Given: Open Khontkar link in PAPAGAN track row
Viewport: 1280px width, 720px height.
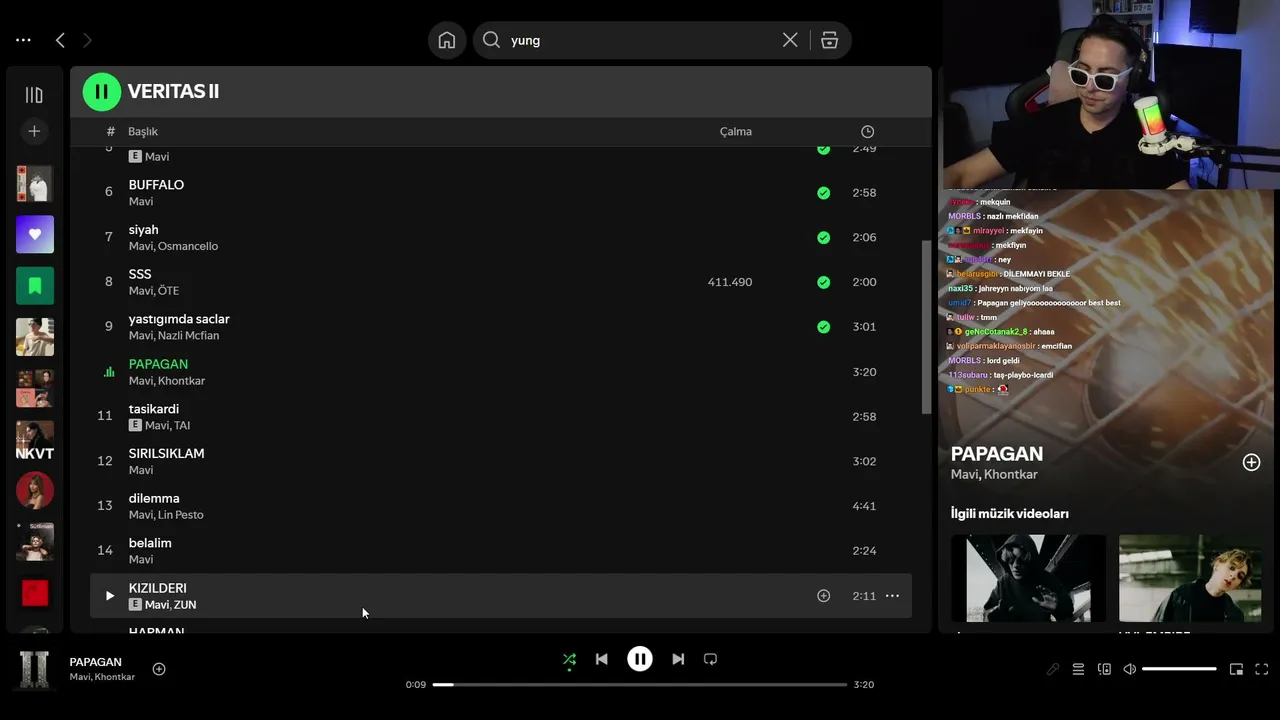Looking at the screenshot, I should pyautogui.click(x=181, y=381).
